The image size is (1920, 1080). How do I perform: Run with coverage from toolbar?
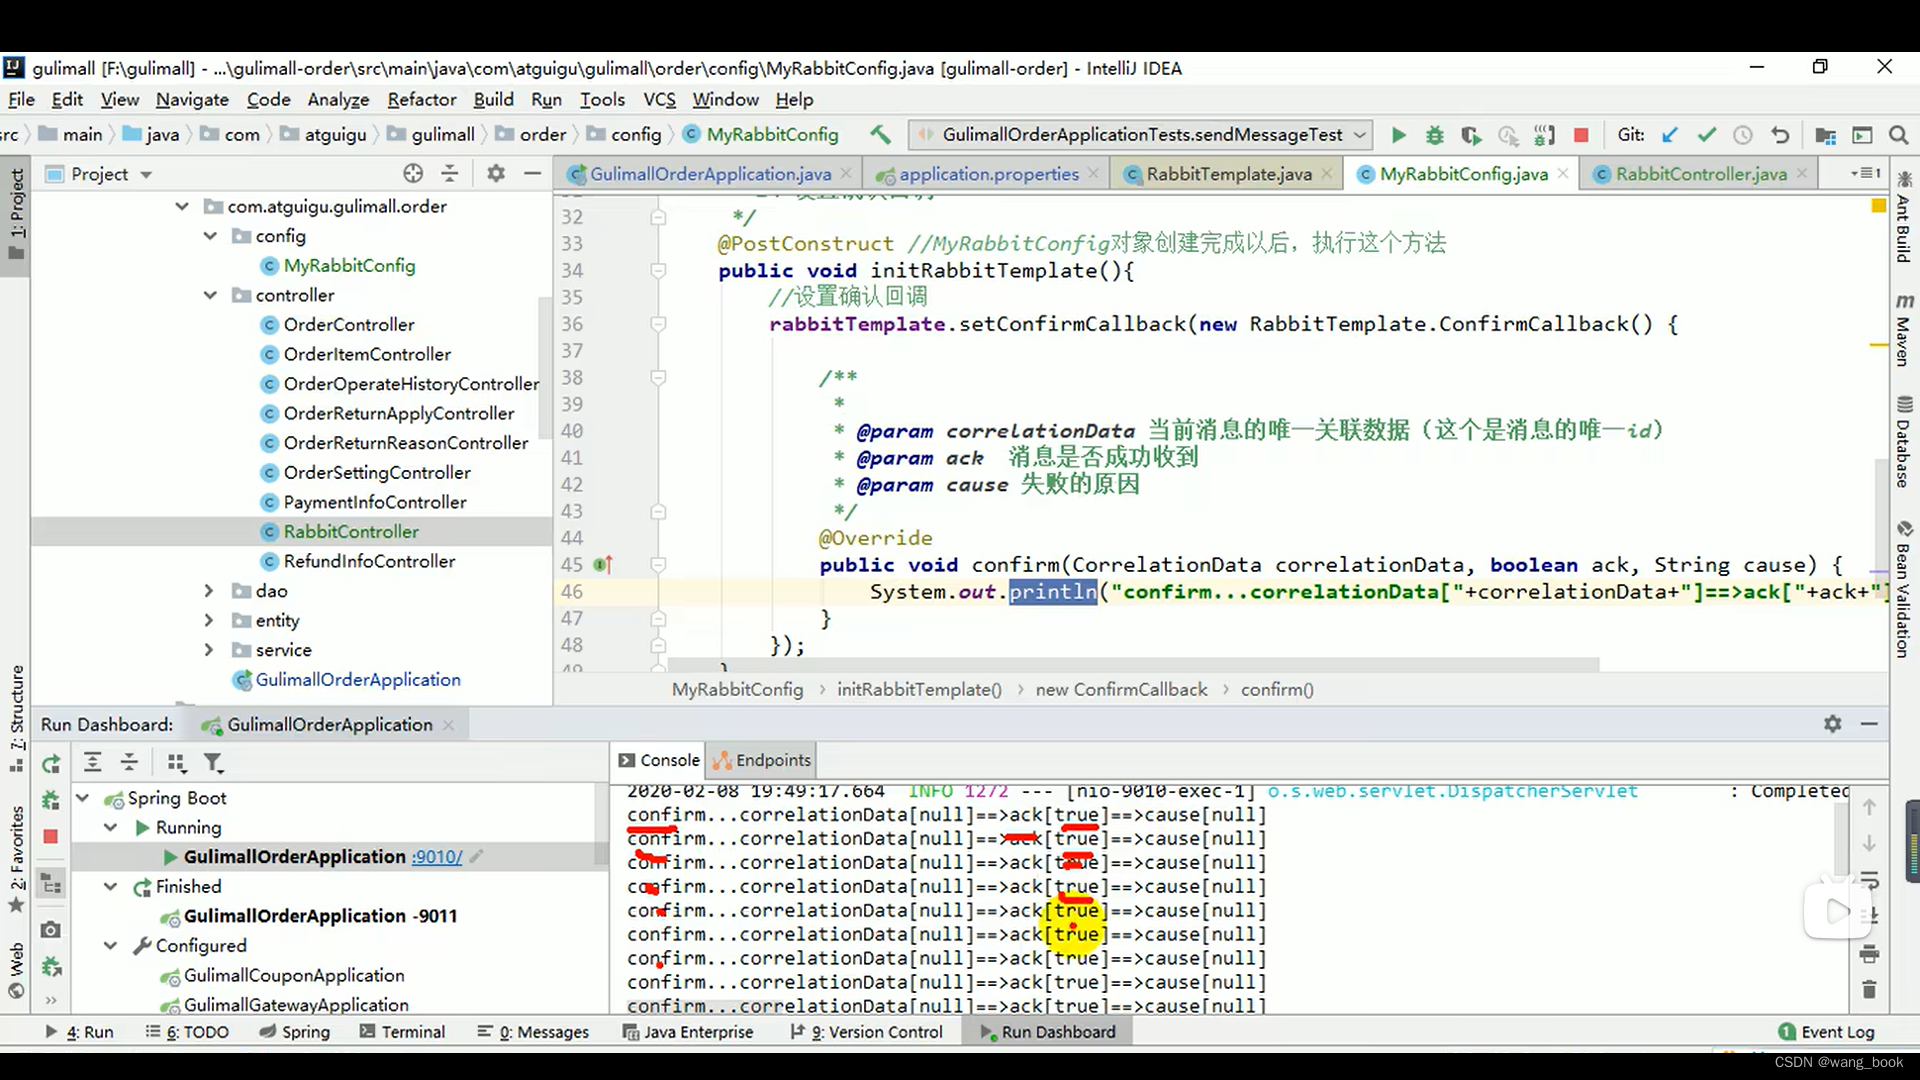(1470, 135)
